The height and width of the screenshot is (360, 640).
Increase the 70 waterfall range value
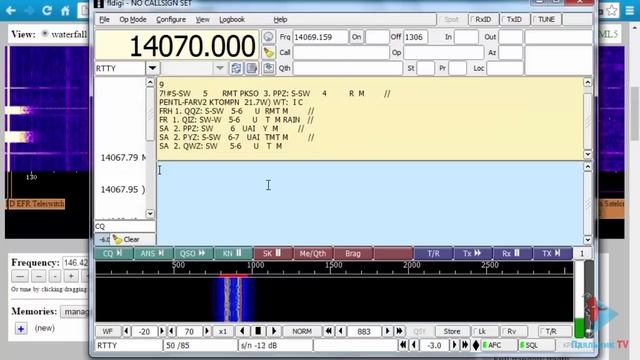pyautogui.click(x=207, y=331)
